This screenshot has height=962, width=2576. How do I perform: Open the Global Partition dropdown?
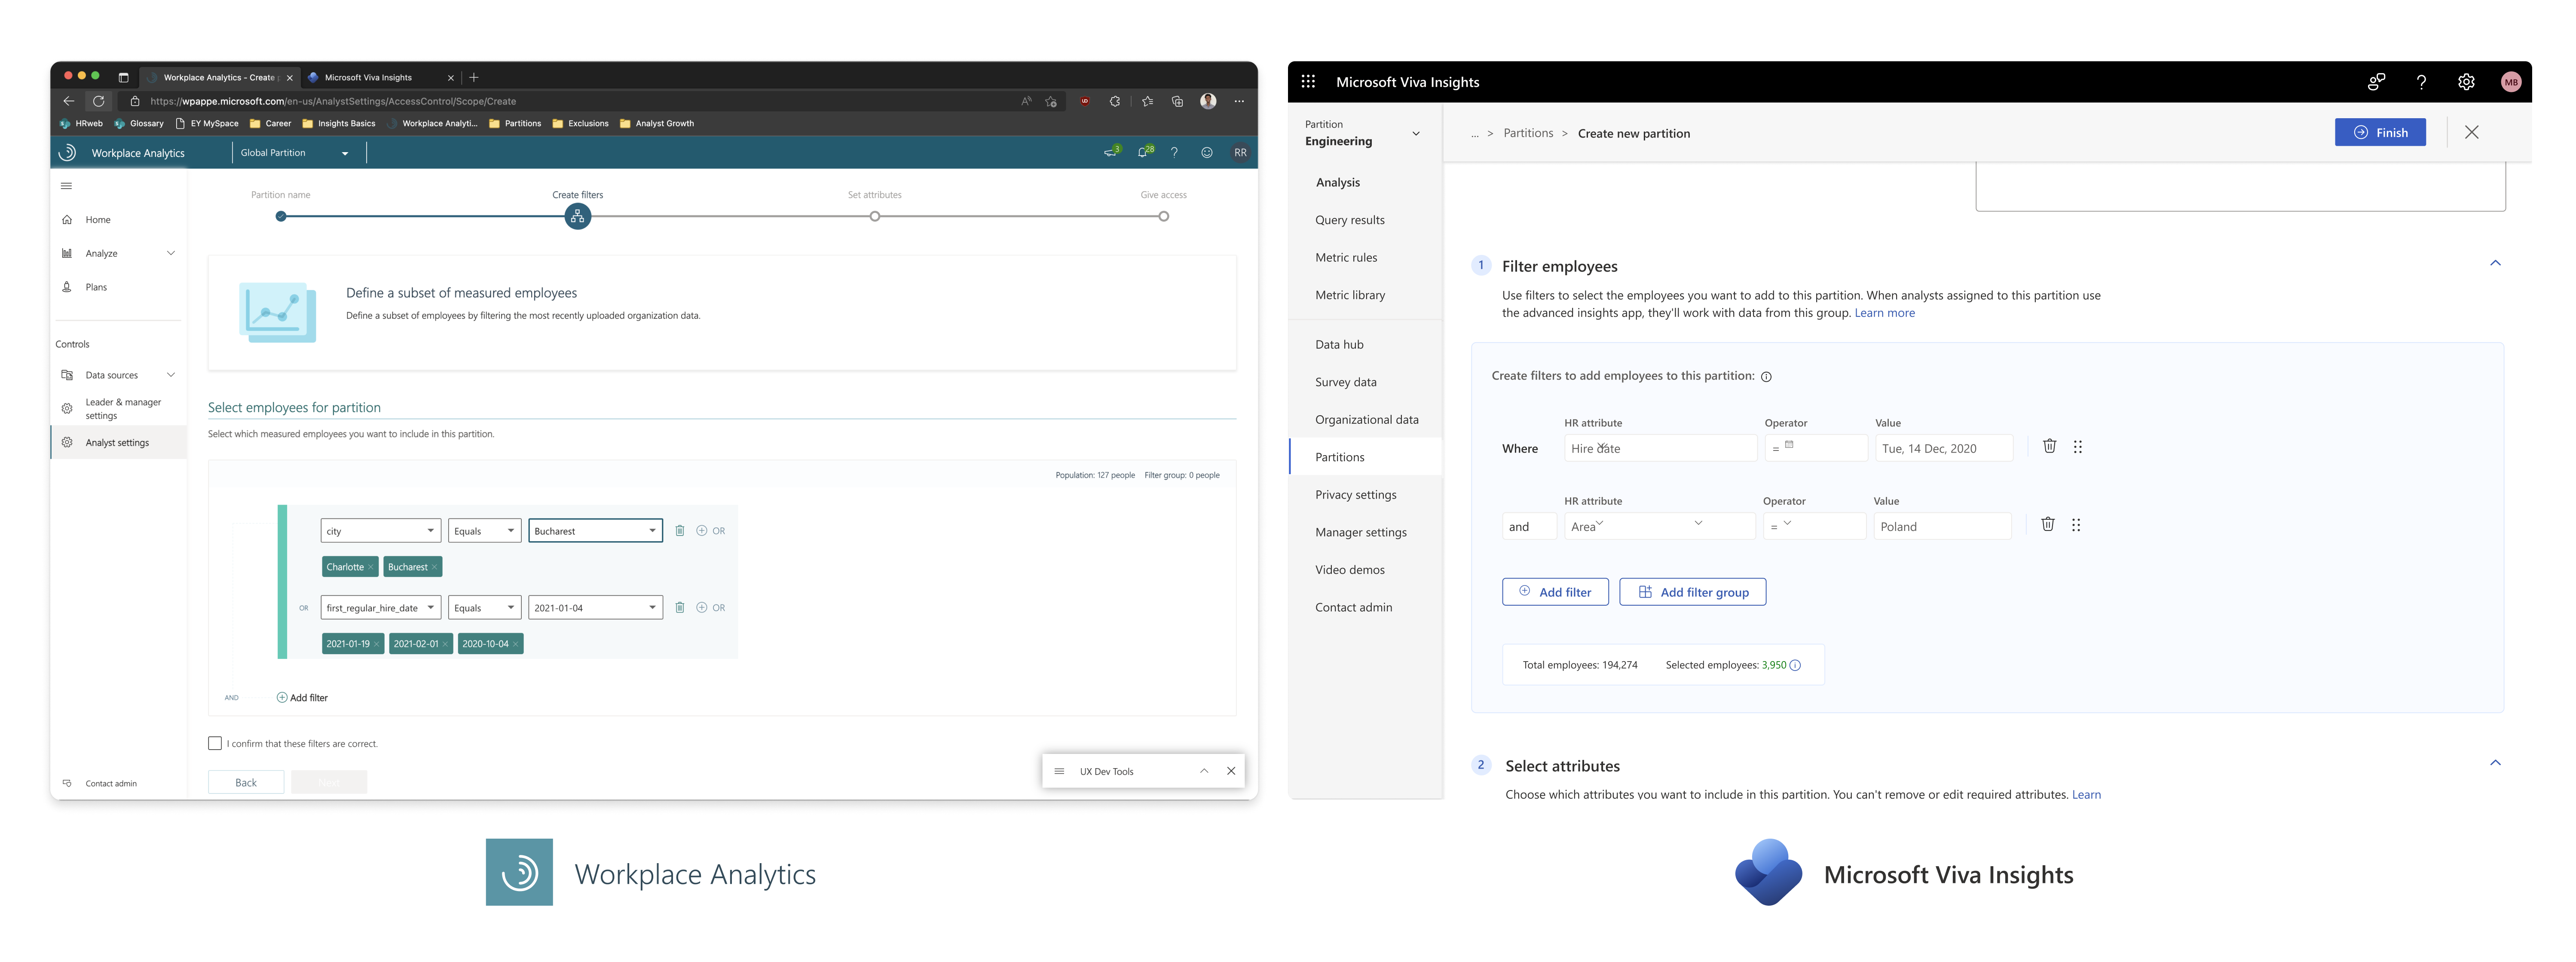295,153
